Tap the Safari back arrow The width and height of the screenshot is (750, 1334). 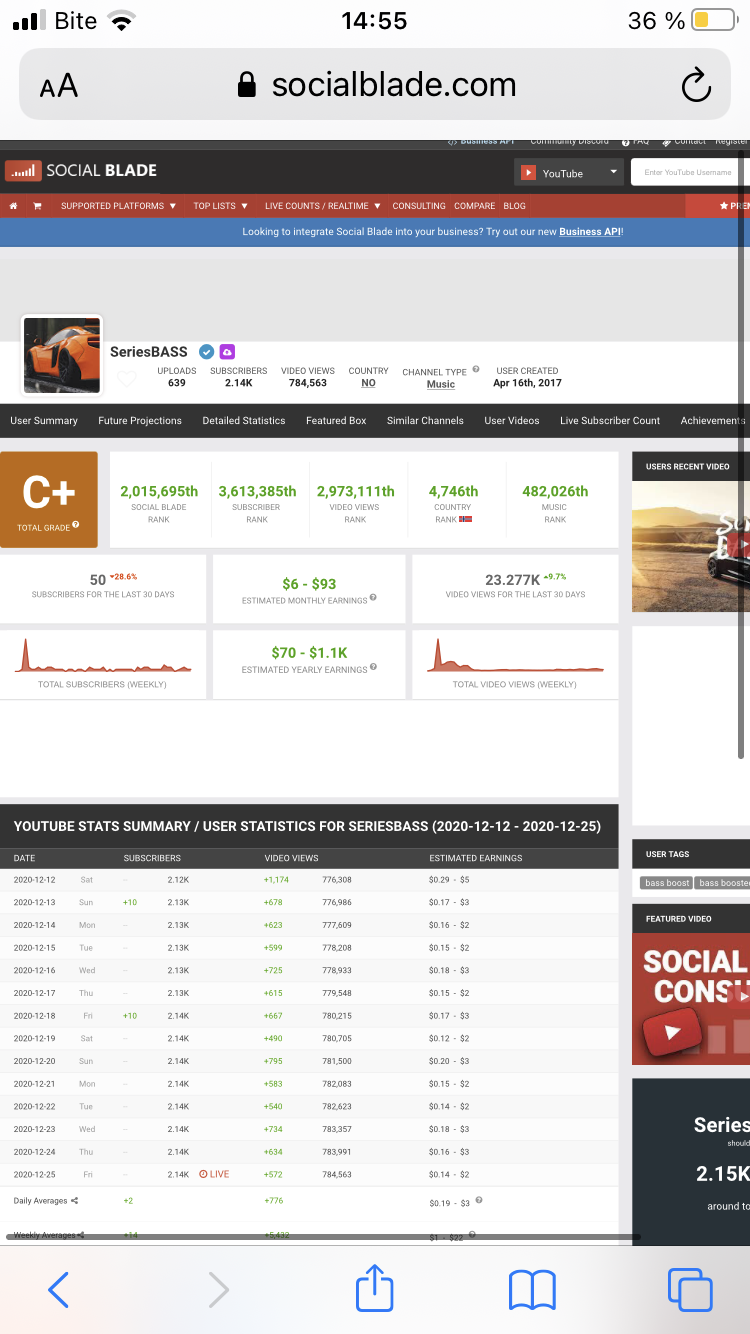(59, 1289)
